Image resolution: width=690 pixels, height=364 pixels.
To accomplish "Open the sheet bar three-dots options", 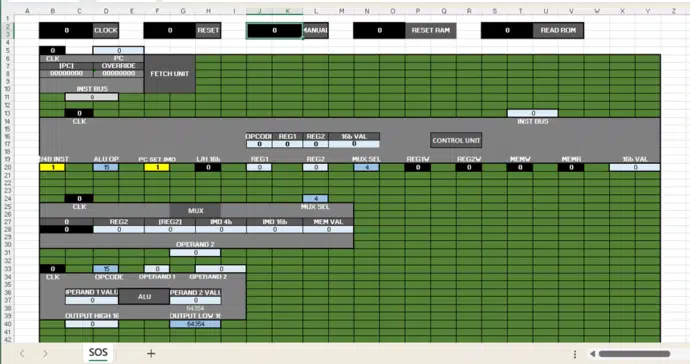I will [x=575, y=354].
